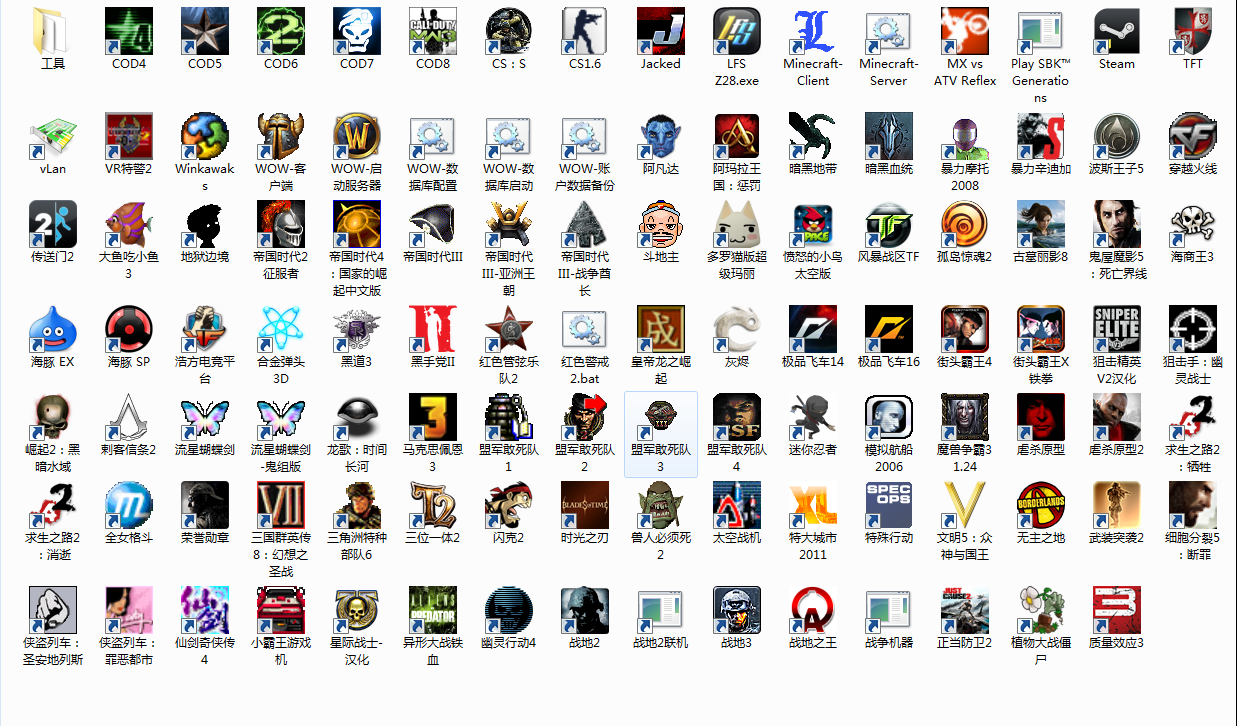Click the 工具 folder
This screenshot has height=726, width=1237.
(x=53, y=32)
